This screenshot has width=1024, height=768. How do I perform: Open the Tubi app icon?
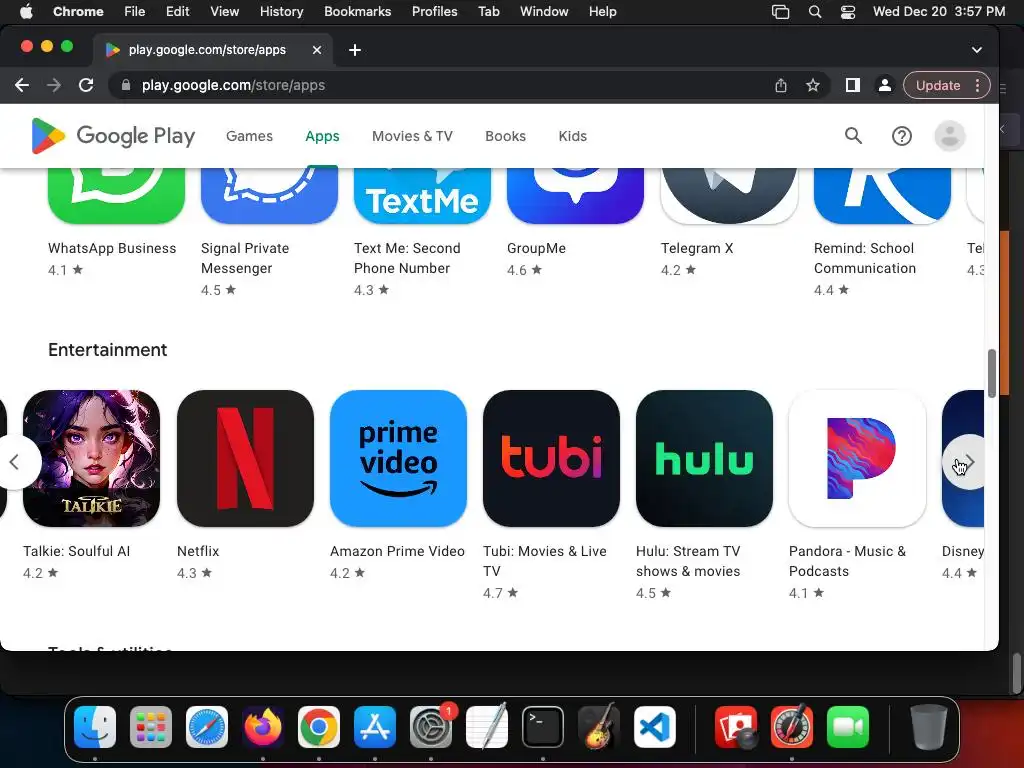(x=551, y=458)
